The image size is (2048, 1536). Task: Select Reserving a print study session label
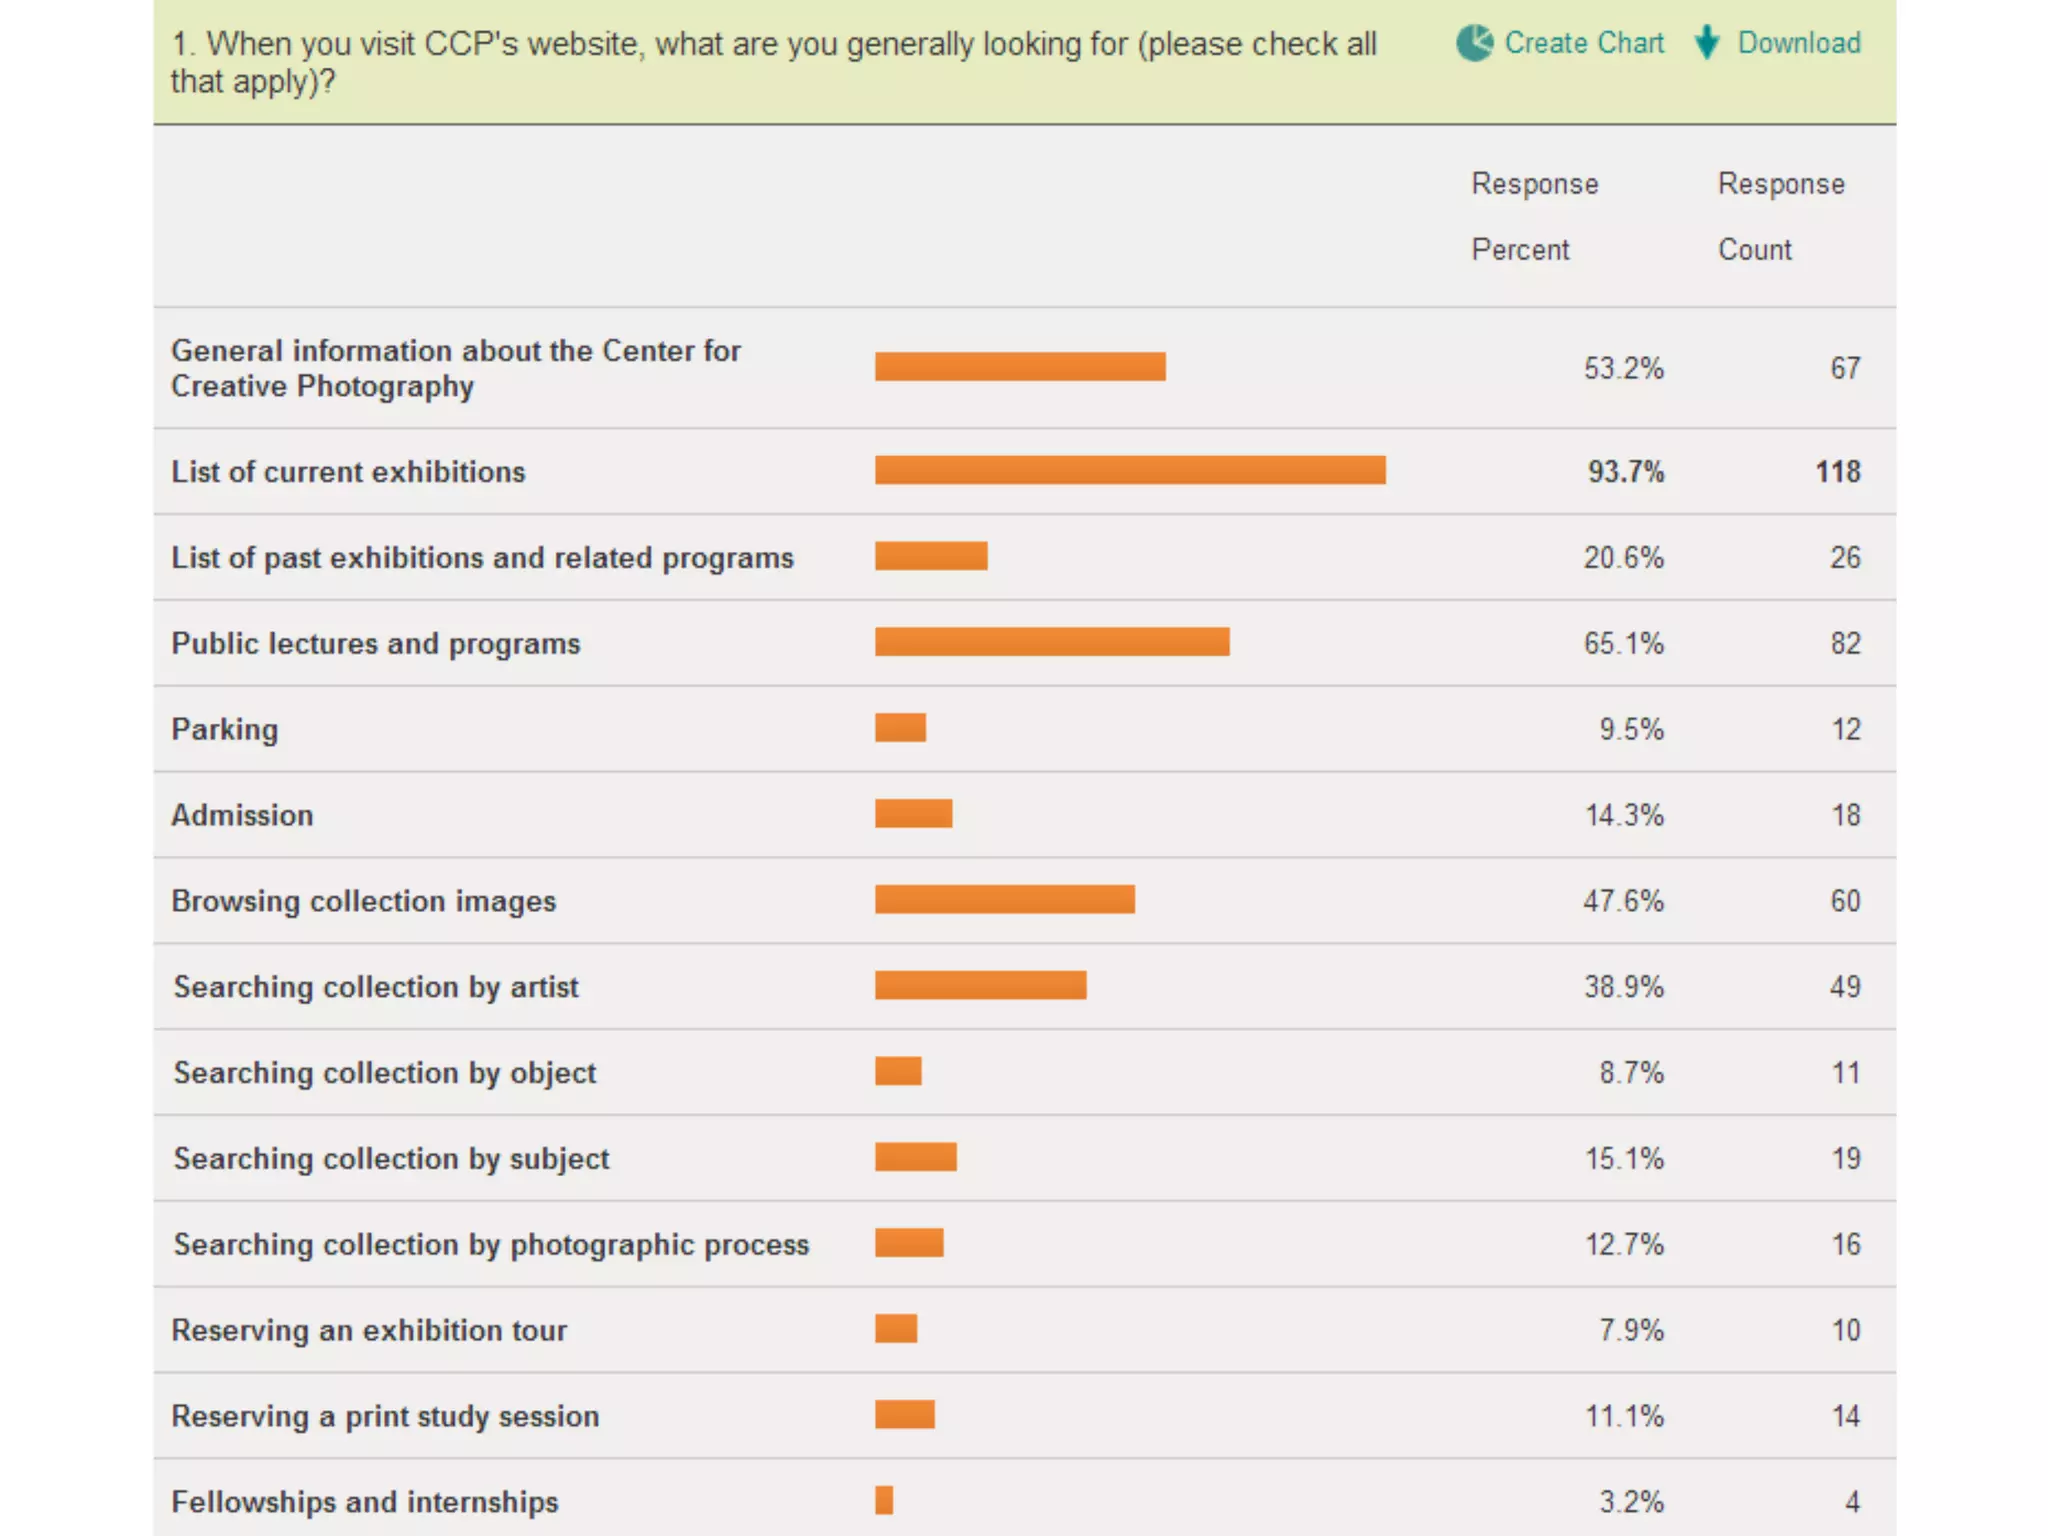click(x=385, y=1416)
